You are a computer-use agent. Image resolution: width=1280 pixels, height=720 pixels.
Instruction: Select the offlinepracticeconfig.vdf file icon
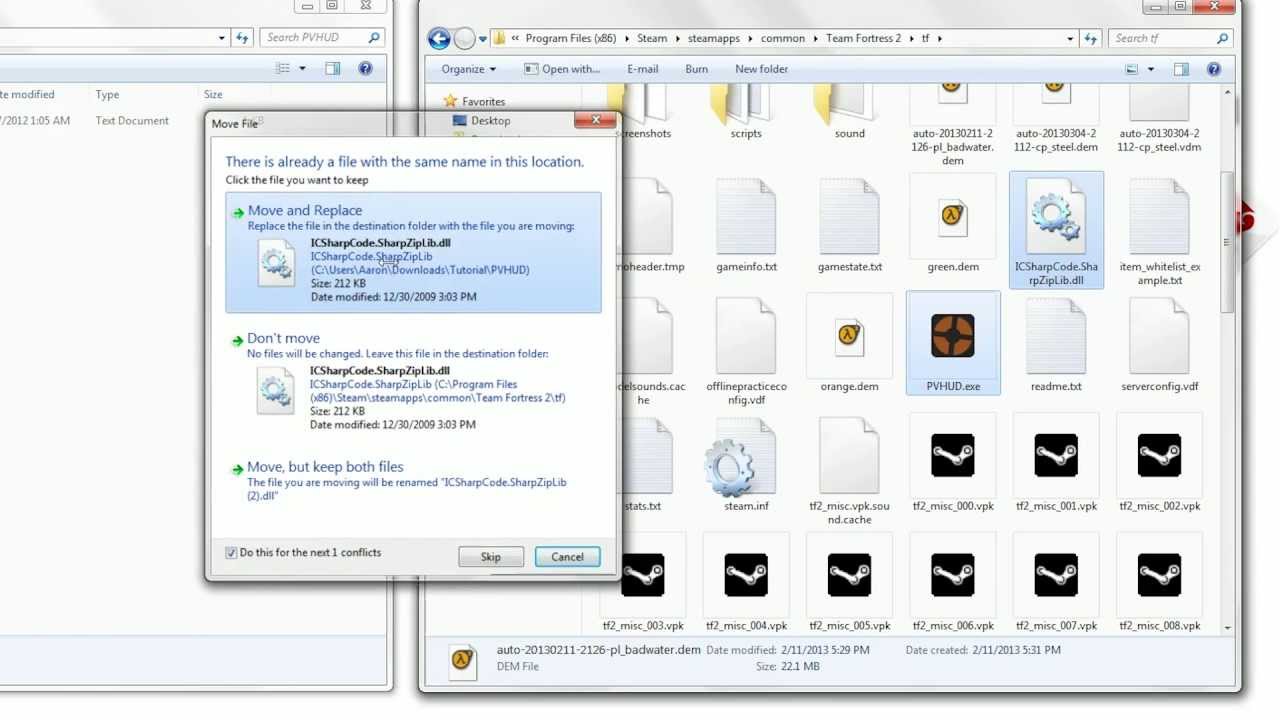pyautogui.click(x=746, y=336)
